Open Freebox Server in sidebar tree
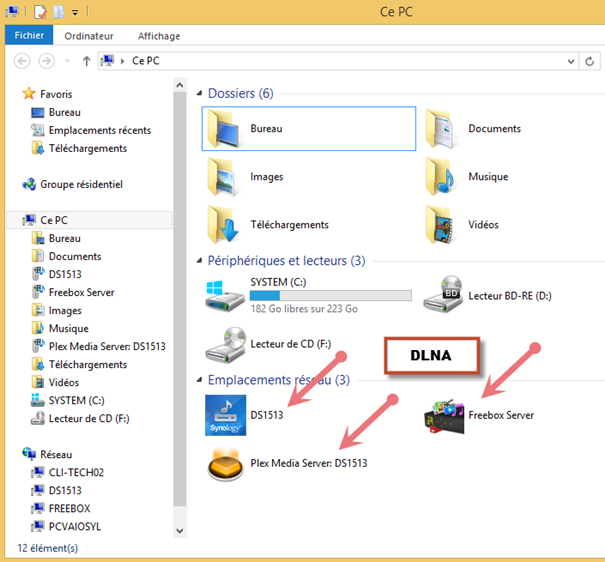 (81, 292)
